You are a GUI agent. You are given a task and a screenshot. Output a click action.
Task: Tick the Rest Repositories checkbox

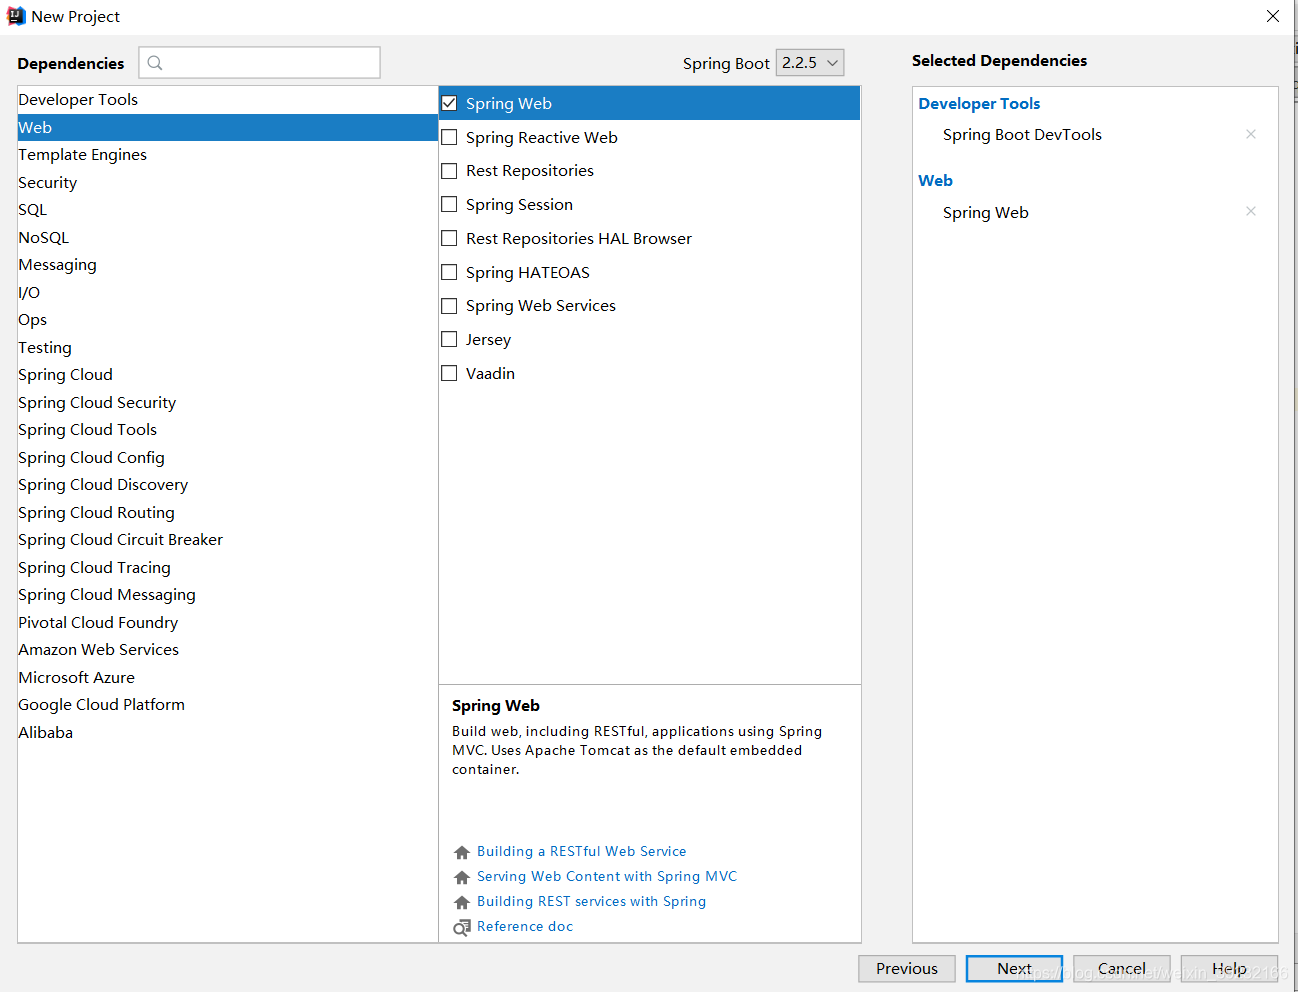tap(449, 171)
